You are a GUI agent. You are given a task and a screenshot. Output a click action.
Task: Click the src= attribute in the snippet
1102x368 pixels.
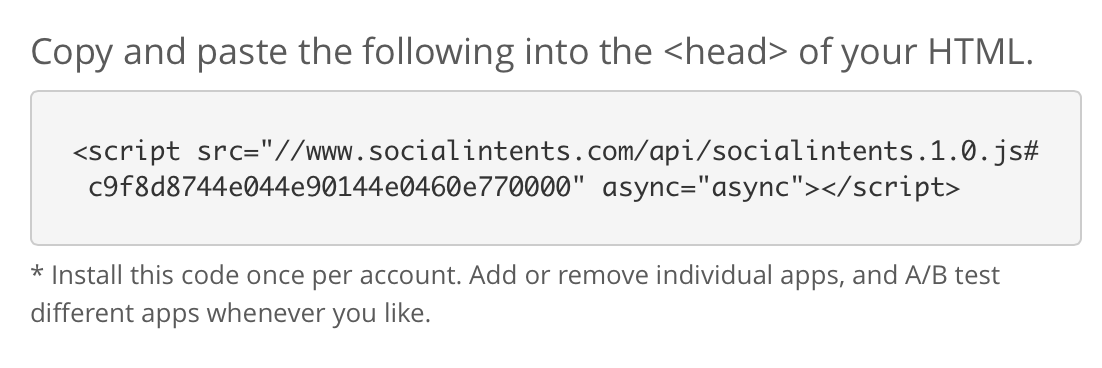point(228,151)
